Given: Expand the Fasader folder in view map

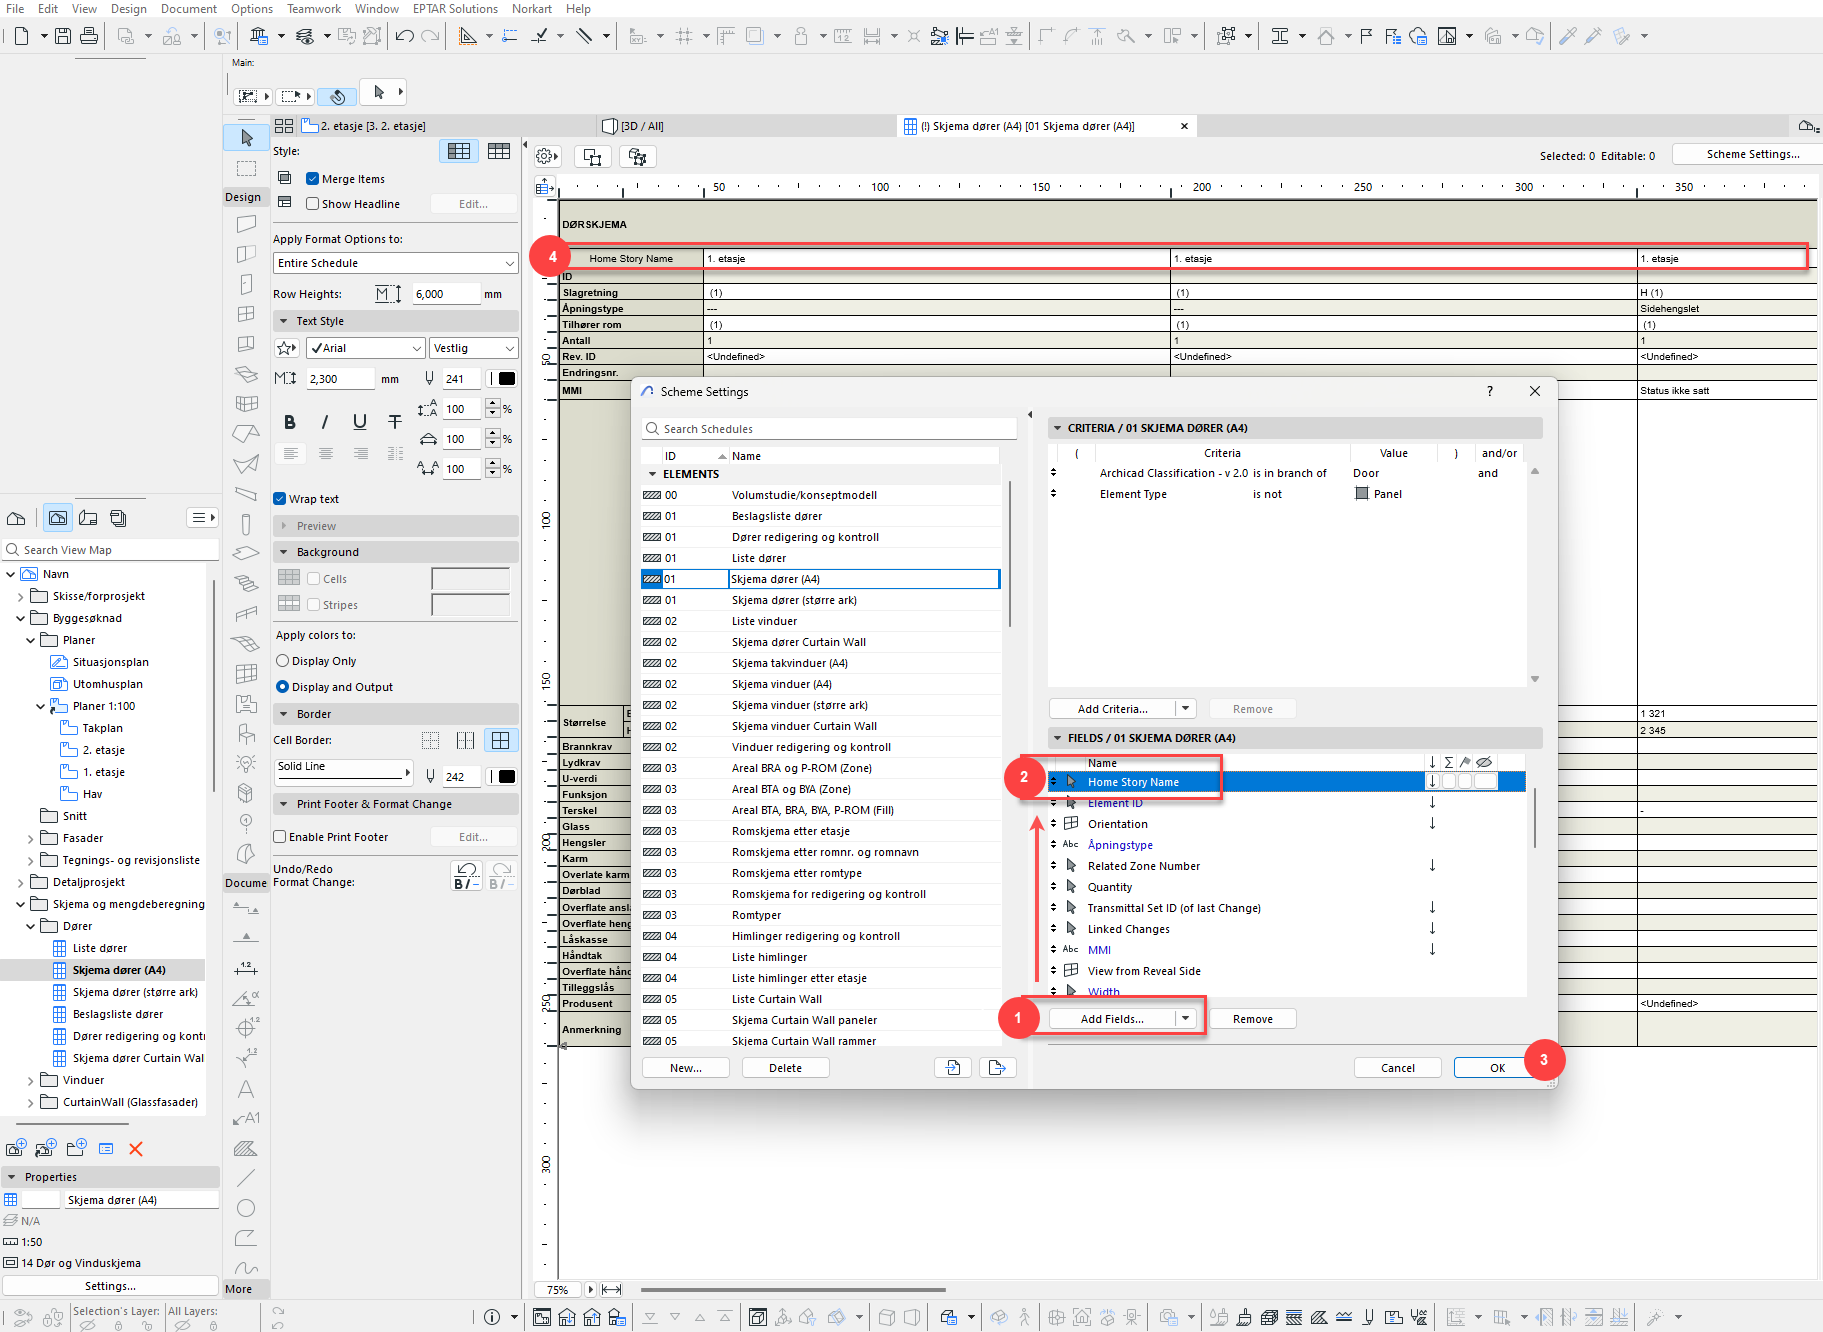Looking at the screenshot, I should pyautogui.click(x=30, y=838).
